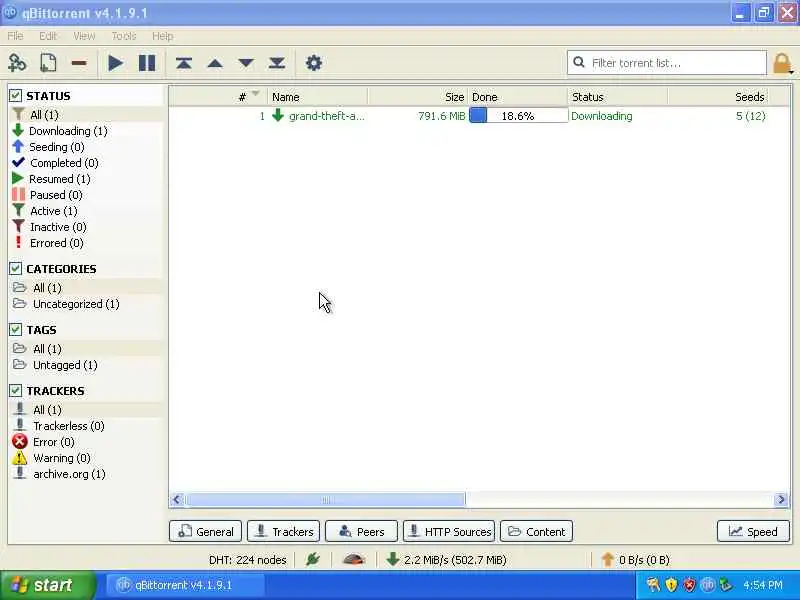Select All (1) under STATUS
800x600 pixels.
click(x=44, y=115)
